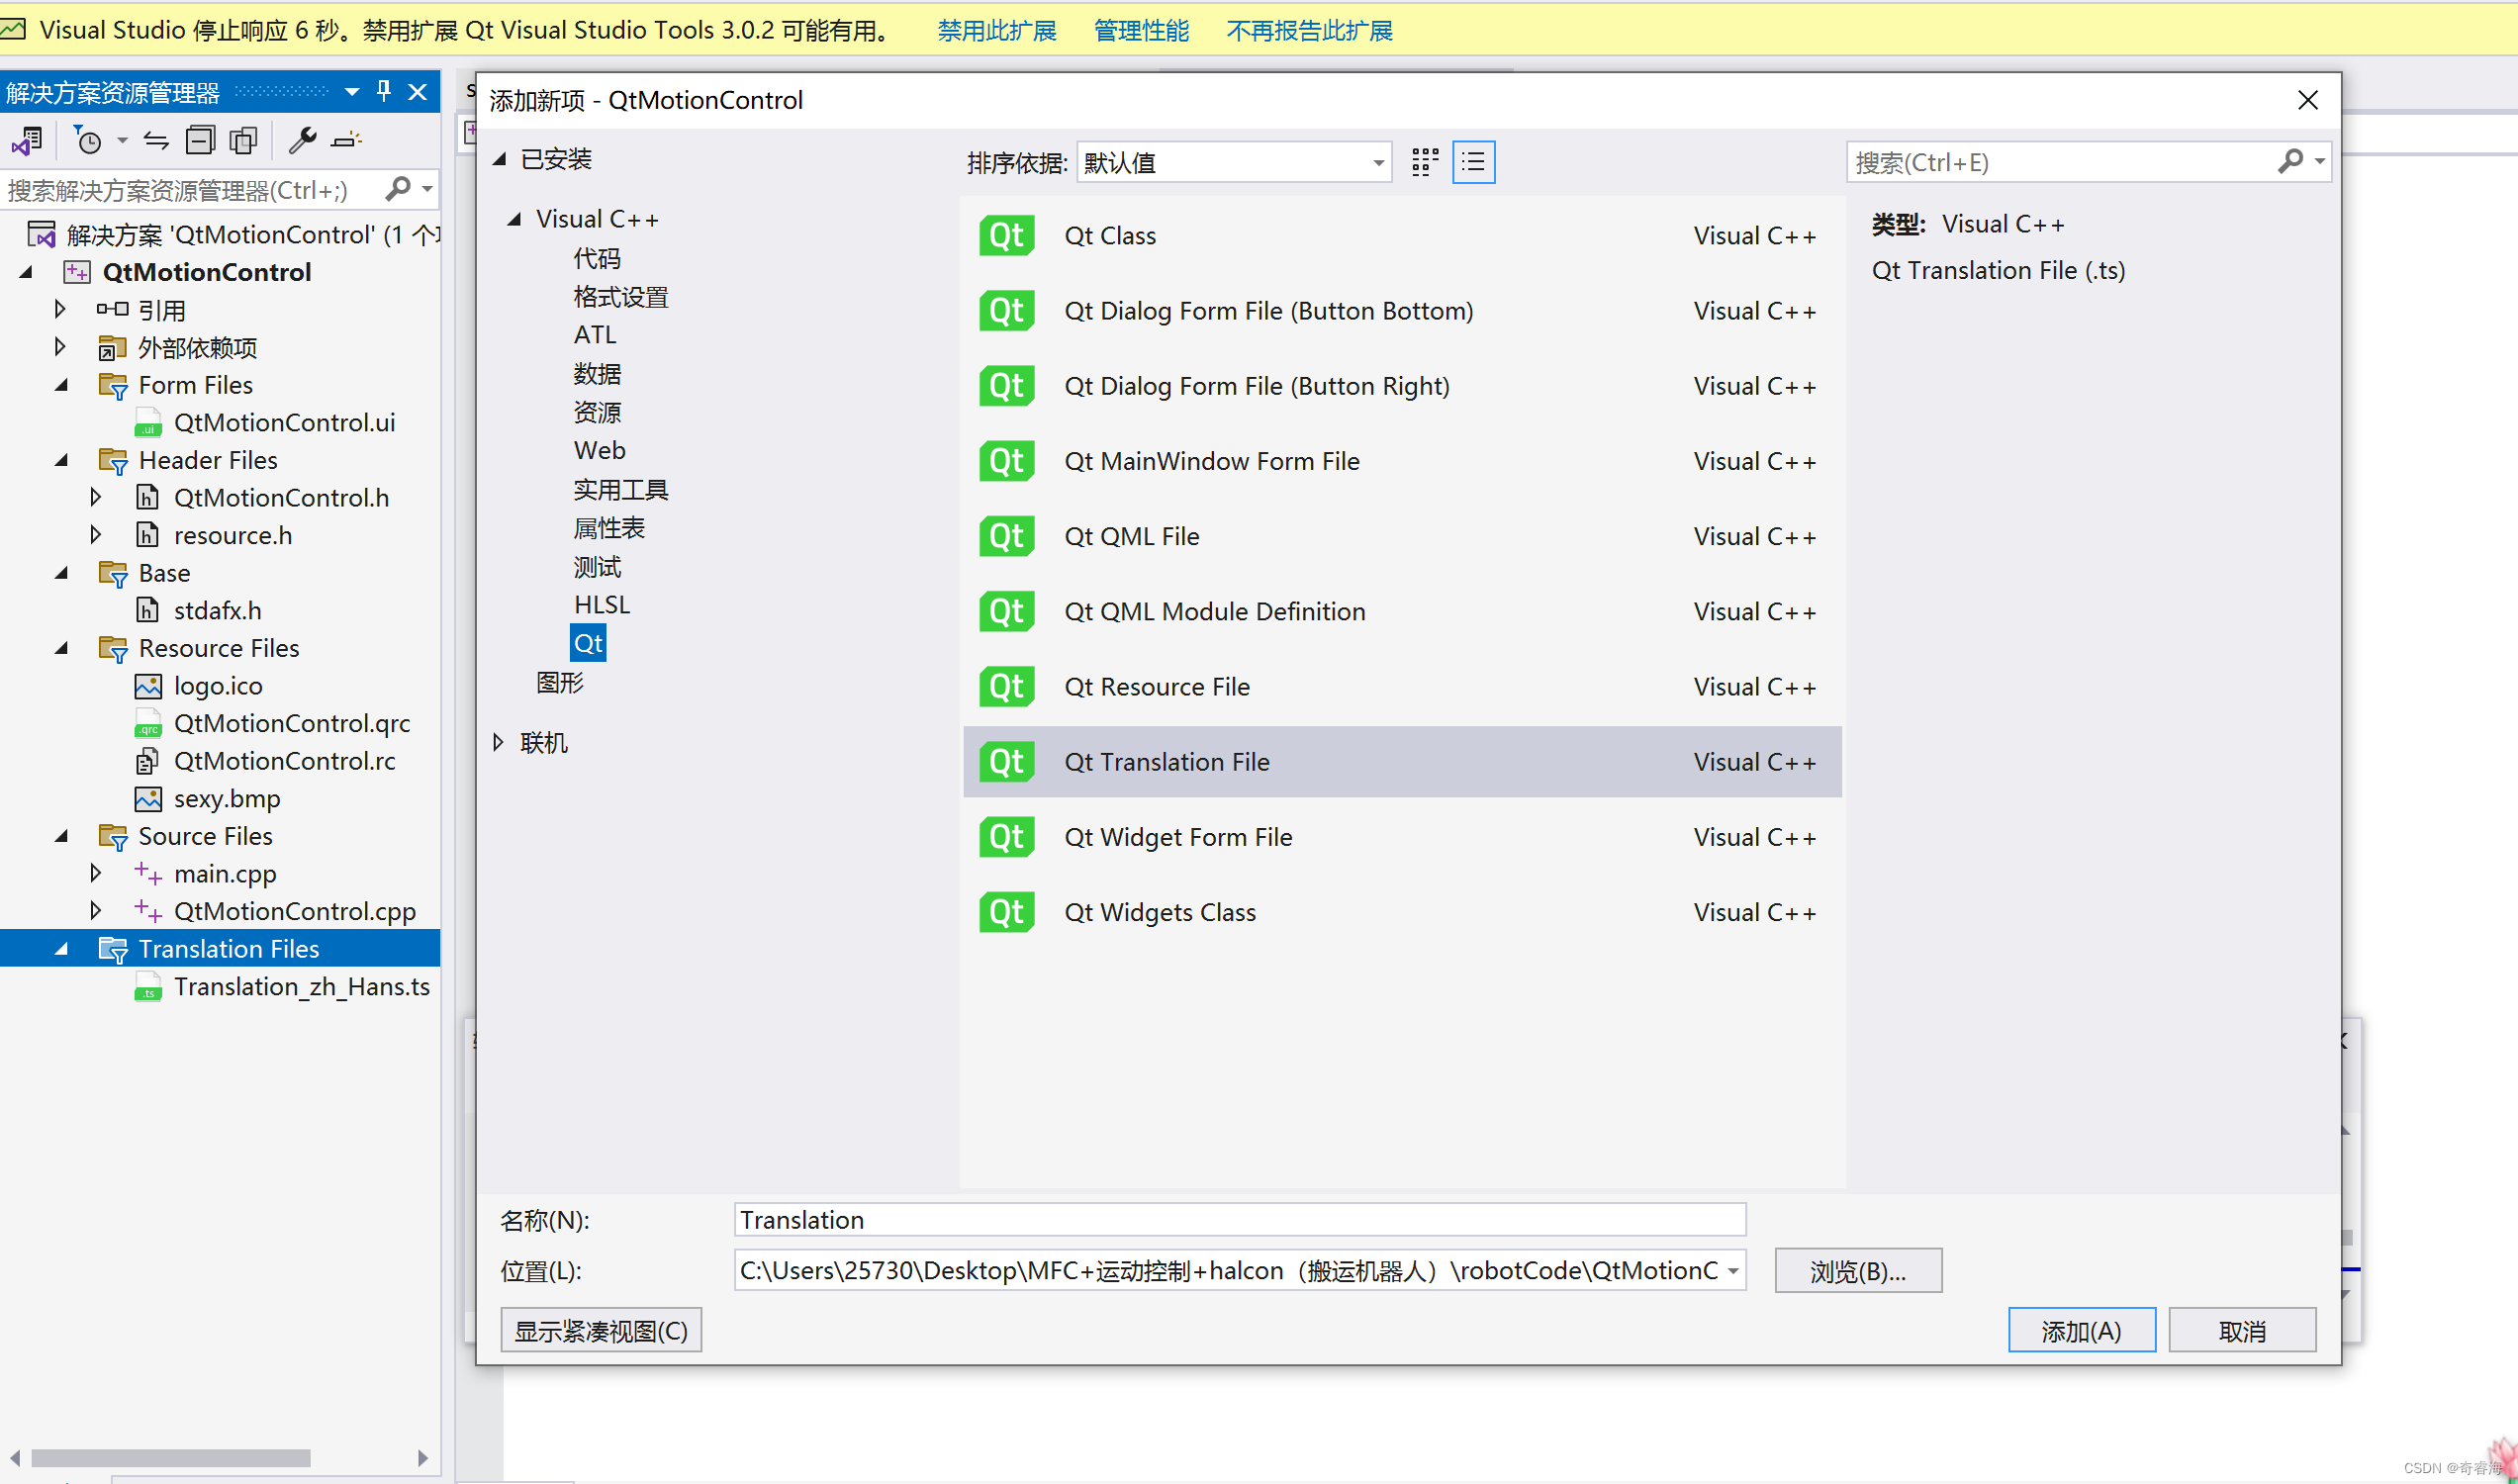Expand the main.cpp node
Image resolution: width=2518 pixels, height=1484 pixels.
coord(96,873)
